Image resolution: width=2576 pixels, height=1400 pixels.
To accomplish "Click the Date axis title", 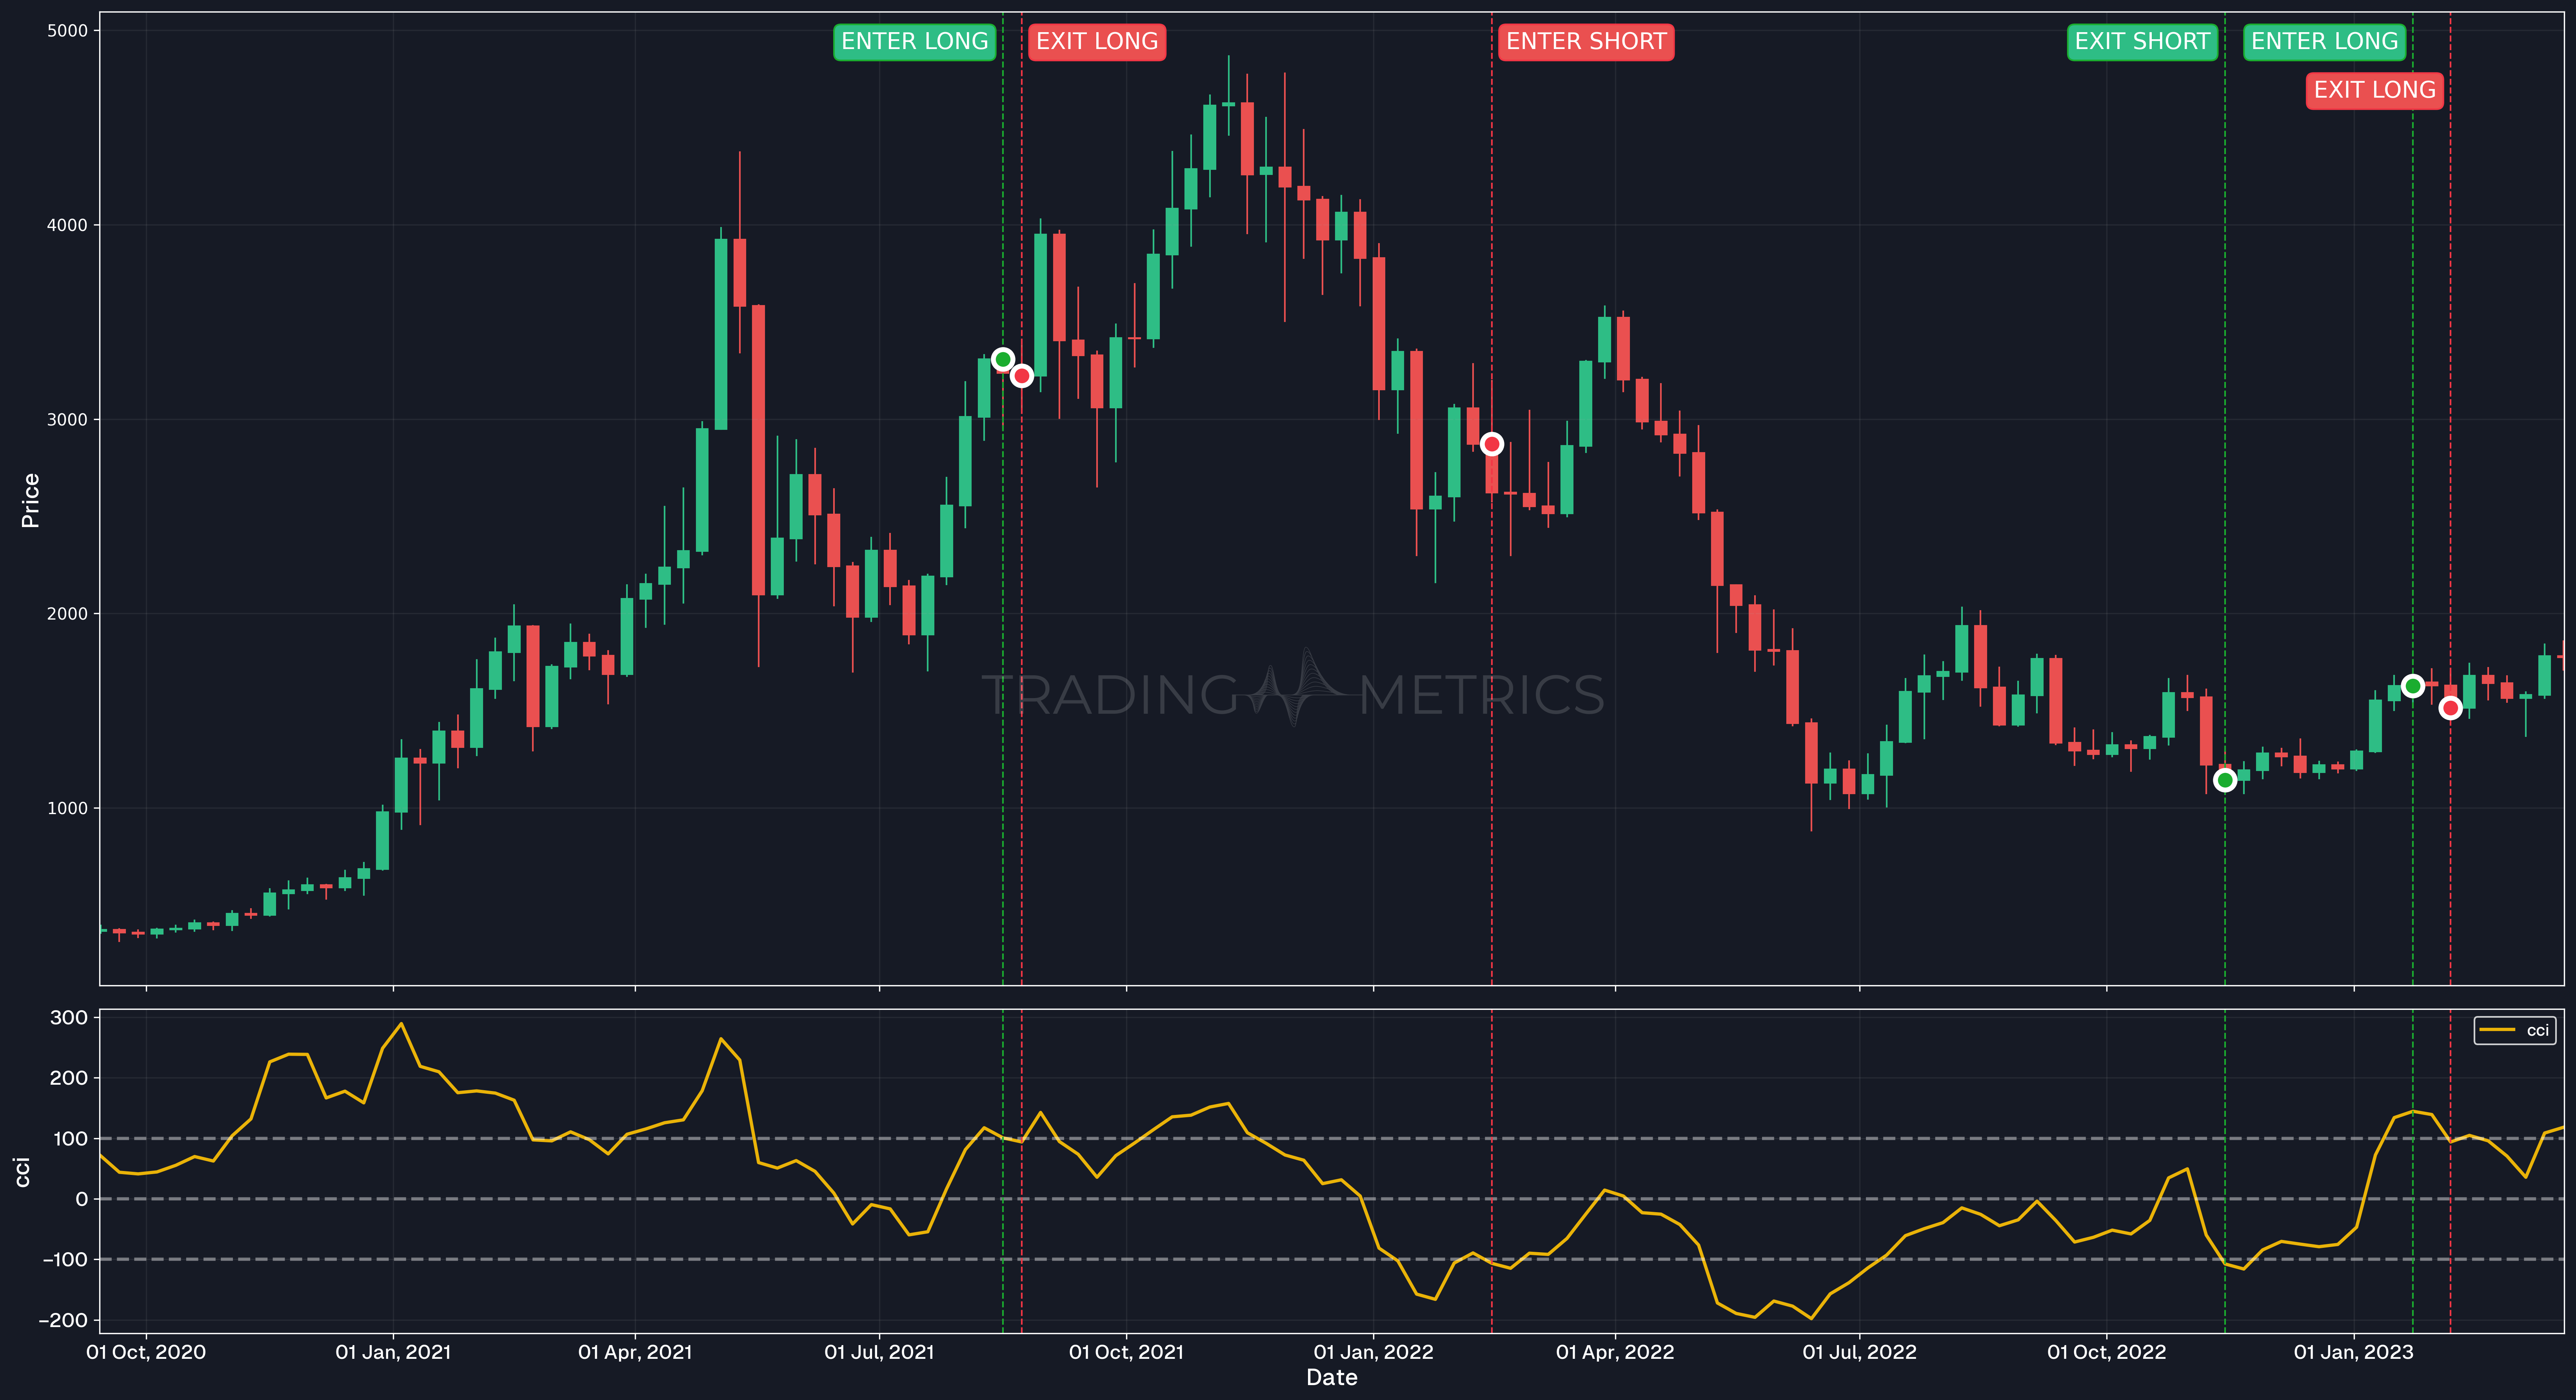I will 1331,1378.
